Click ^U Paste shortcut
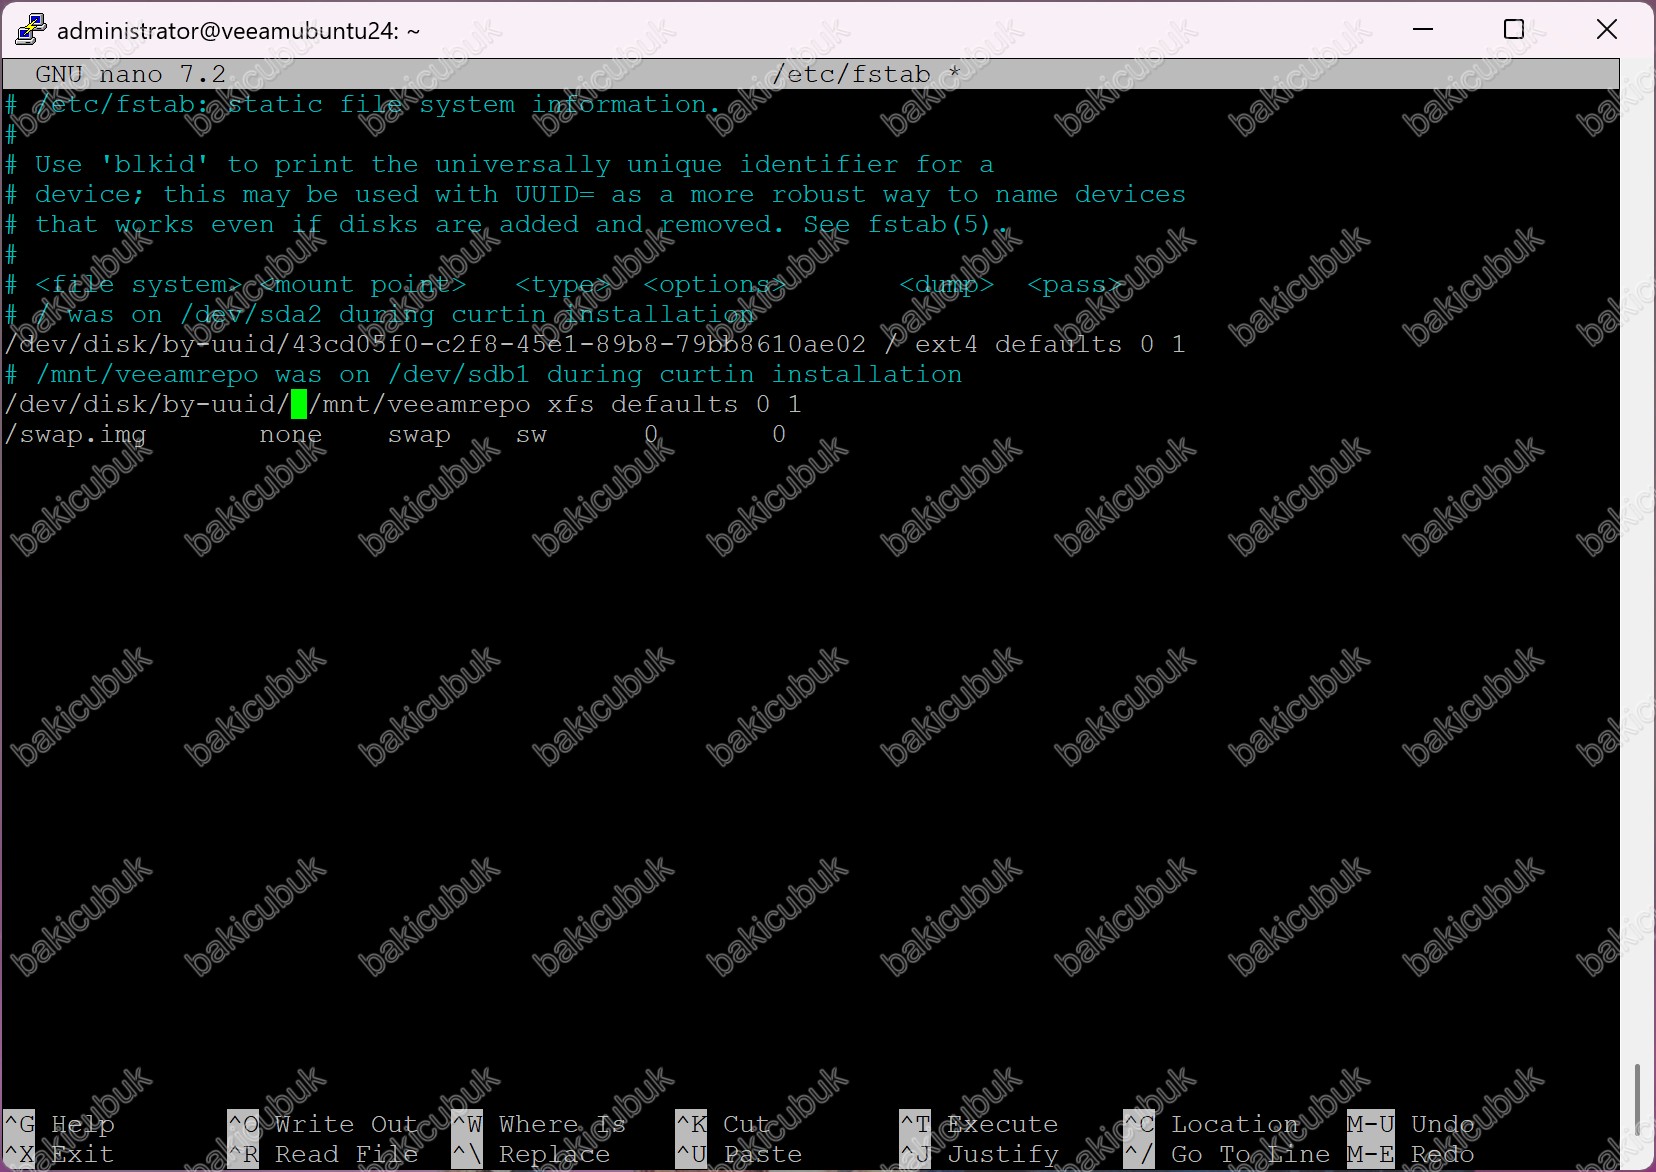The width and height of the screenshot is (1656, 1172). point(739,1154)
